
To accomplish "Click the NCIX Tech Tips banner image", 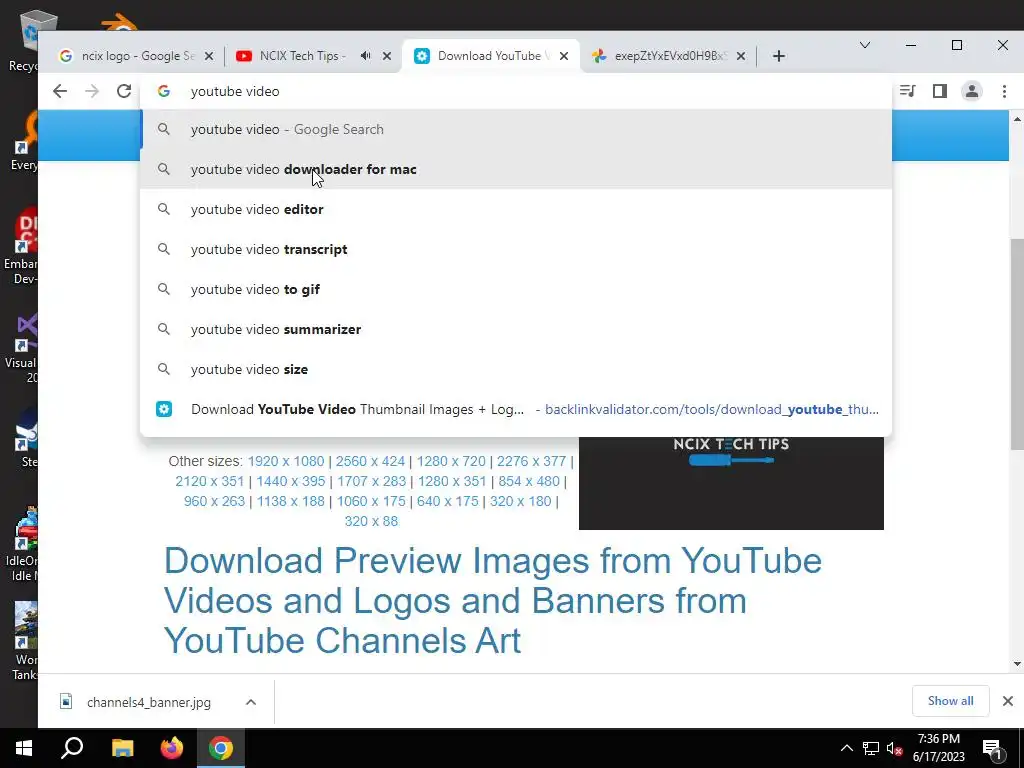I will coord(731,483).
